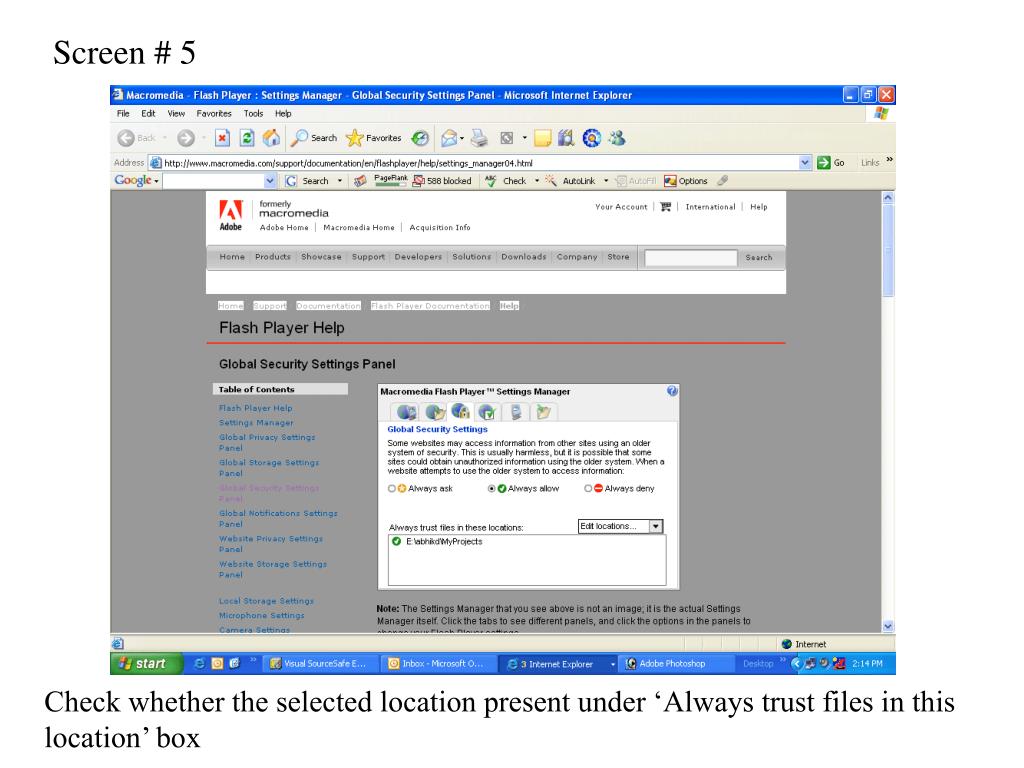Click the AutoLink button on Google toolbar
Viewport: 1024px width, 768px height.
coord(571,181)
